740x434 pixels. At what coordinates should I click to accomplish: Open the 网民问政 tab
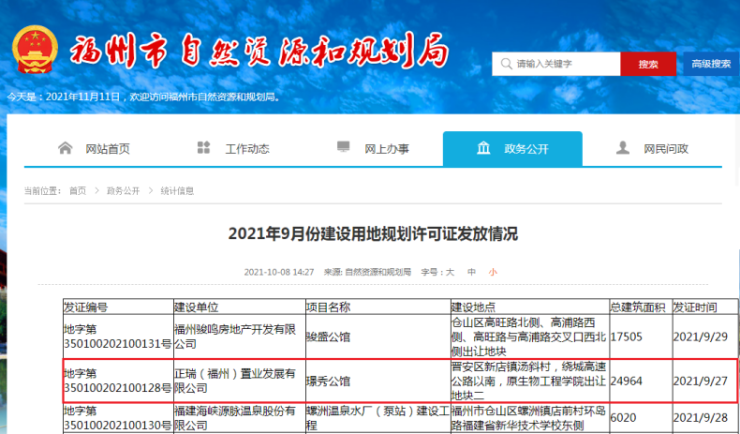click(652, 149)
